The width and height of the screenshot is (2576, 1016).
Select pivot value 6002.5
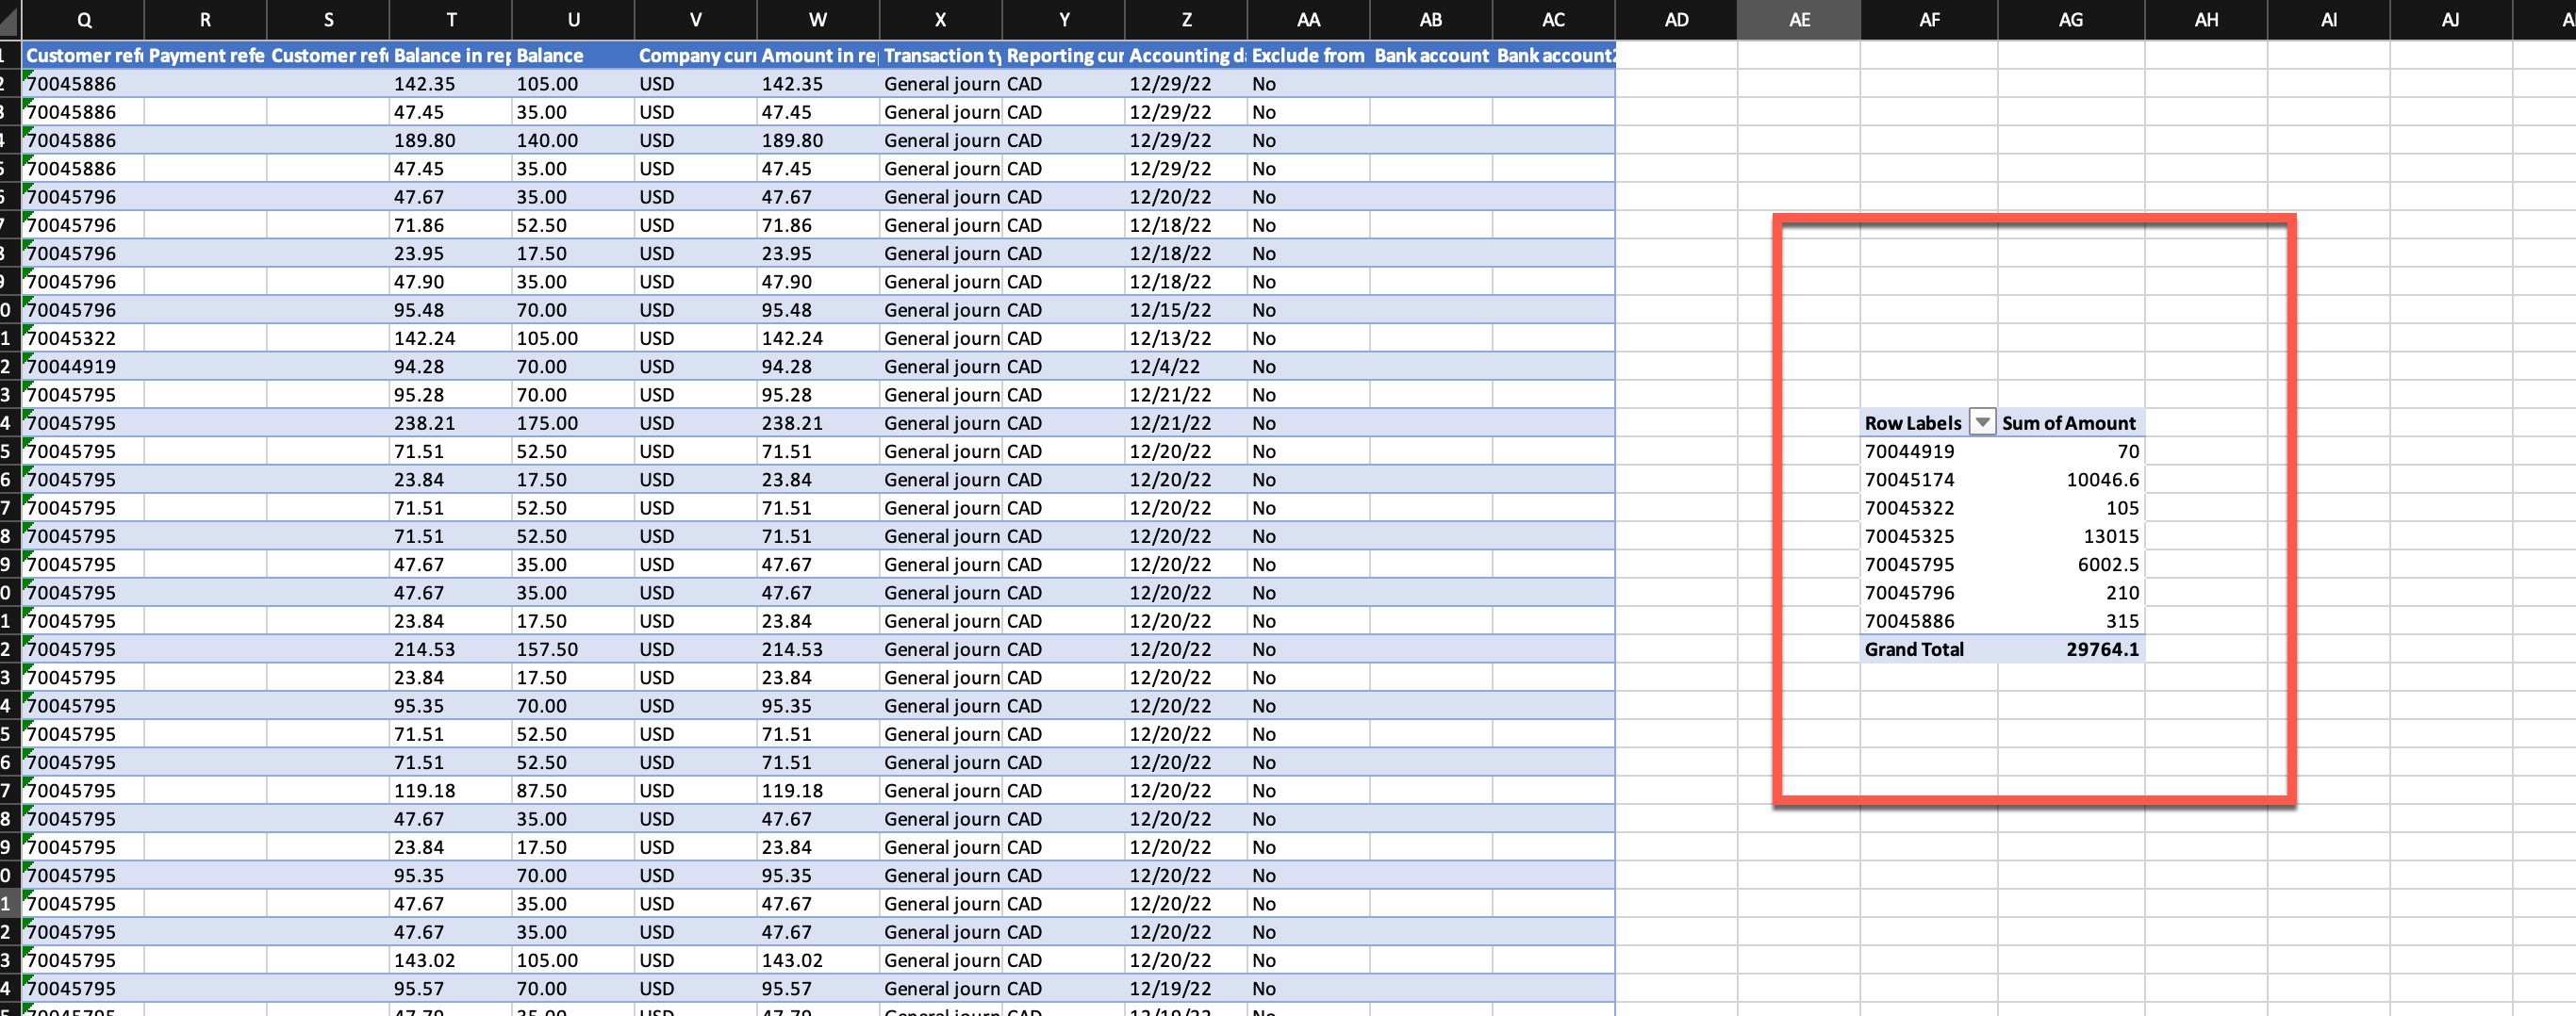[2071, 564]
